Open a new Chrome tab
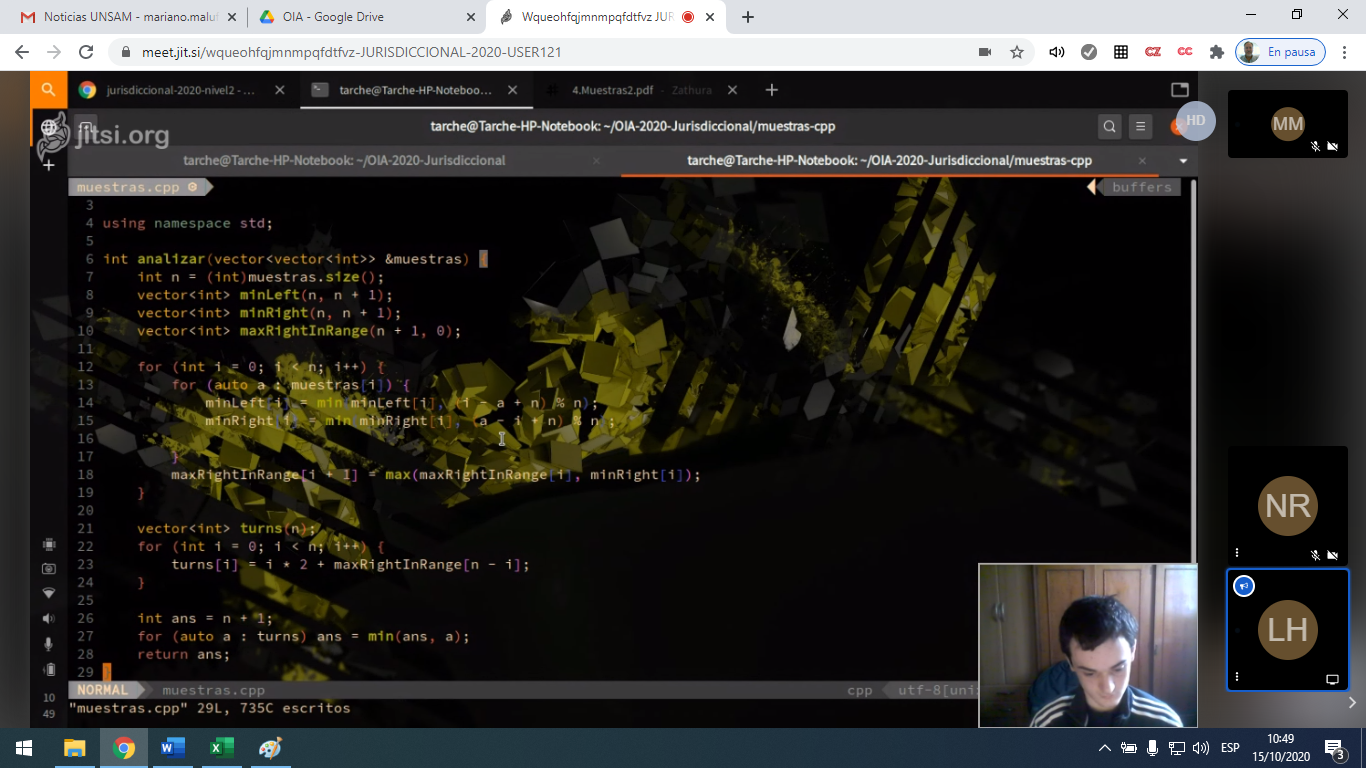Viewport: 1366px width, 768px height. [x=748, y=17]
